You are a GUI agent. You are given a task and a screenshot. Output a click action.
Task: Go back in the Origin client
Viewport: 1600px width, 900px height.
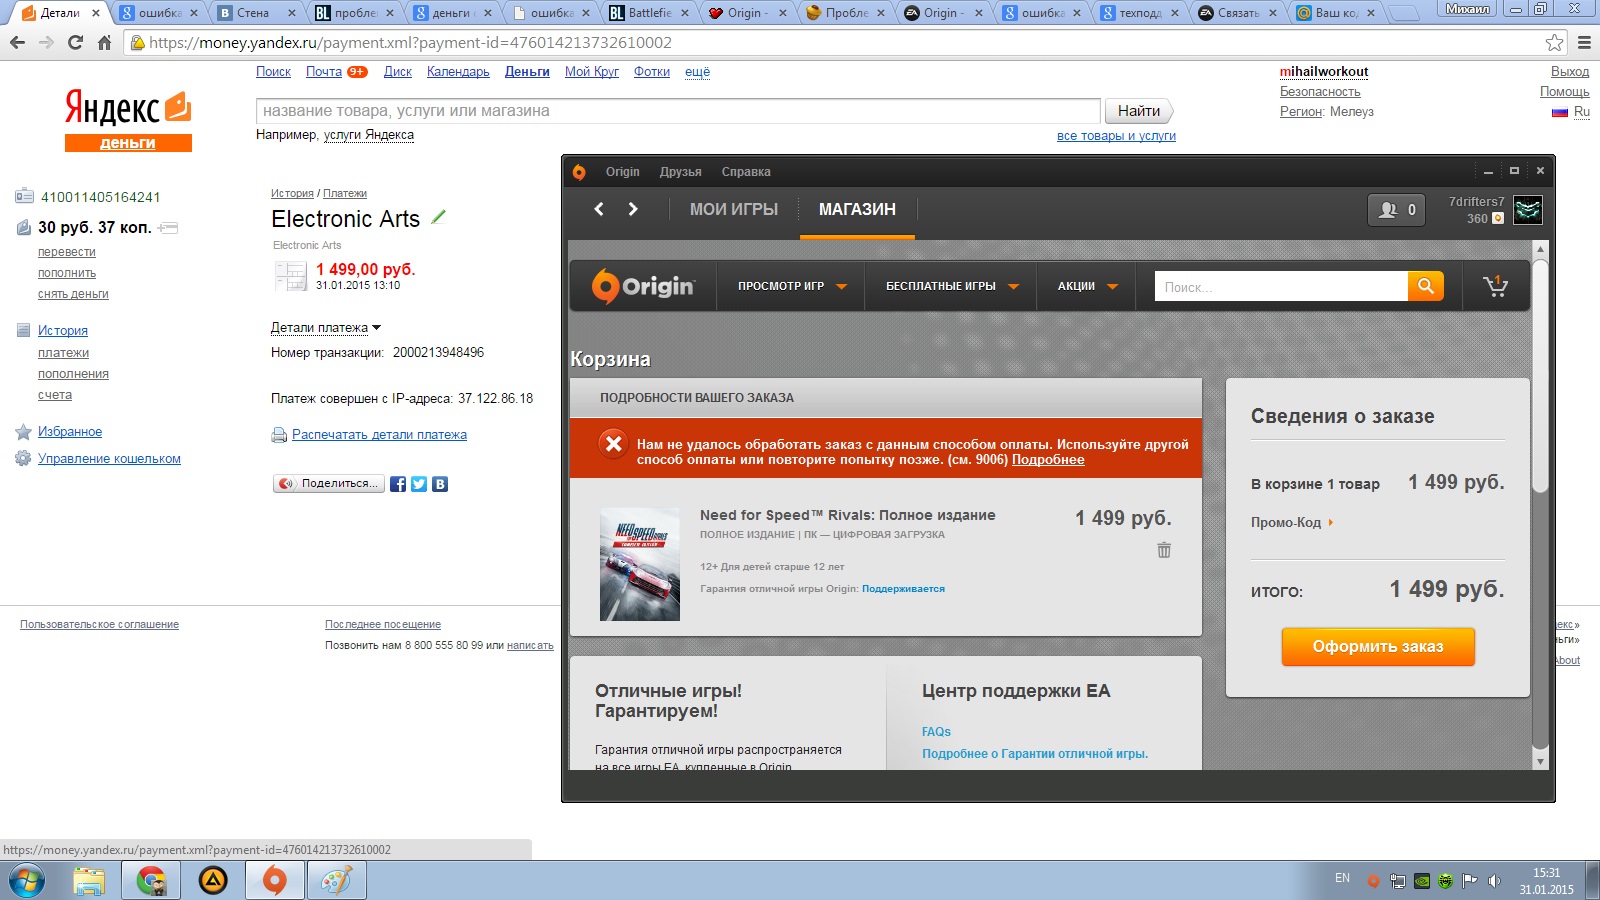click(x=599, y=209)
